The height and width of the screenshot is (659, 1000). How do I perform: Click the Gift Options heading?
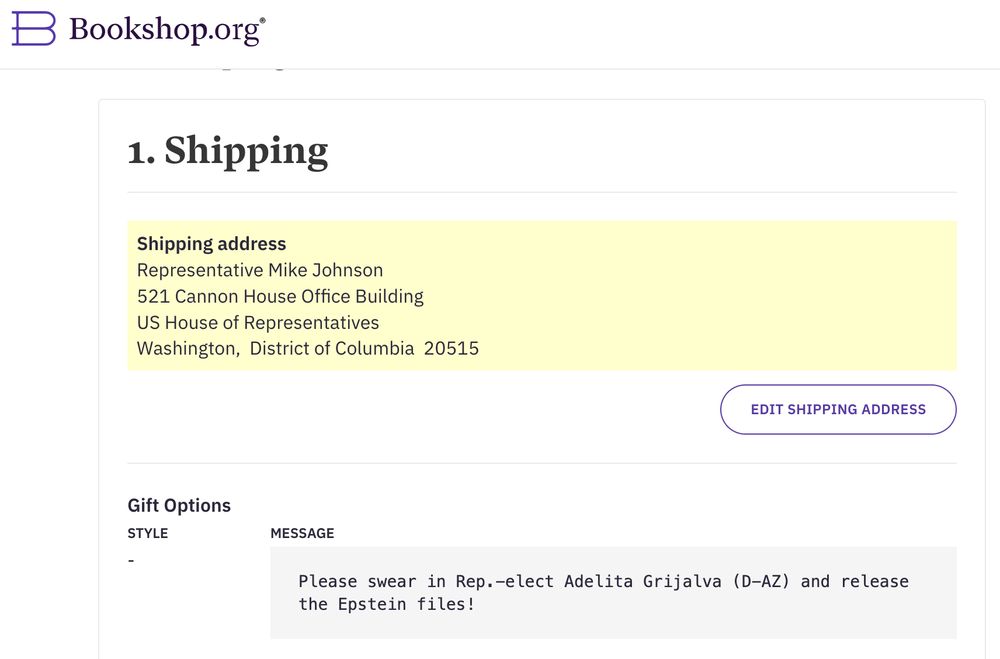click(x=179, y=505)
